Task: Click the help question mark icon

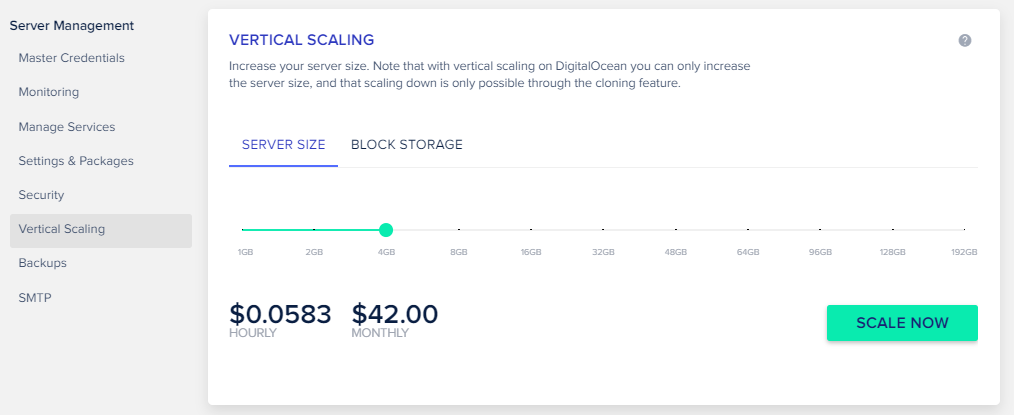Action: coord(964,40)
